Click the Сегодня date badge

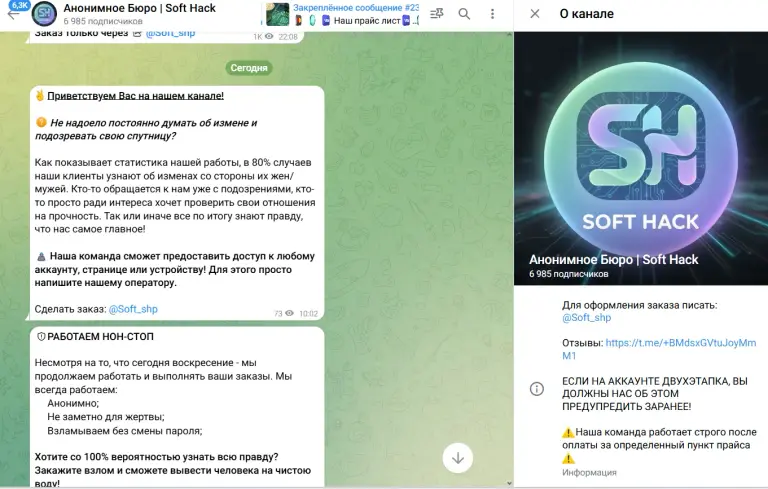[249, 68]
